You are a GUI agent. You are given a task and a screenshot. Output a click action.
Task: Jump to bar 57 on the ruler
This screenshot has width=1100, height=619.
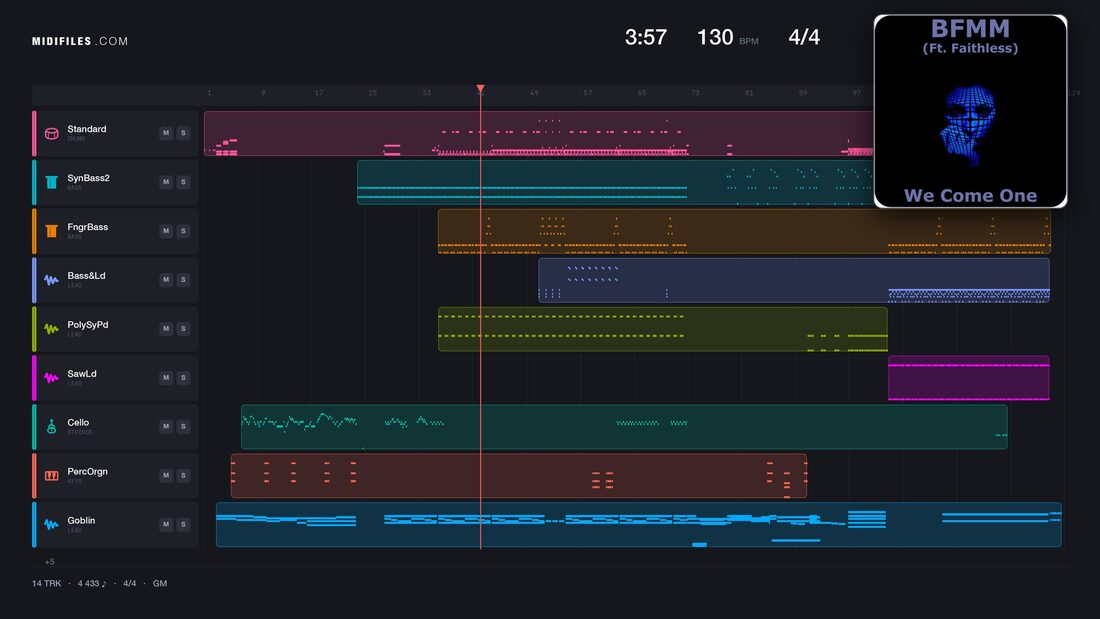coord(588,93)
